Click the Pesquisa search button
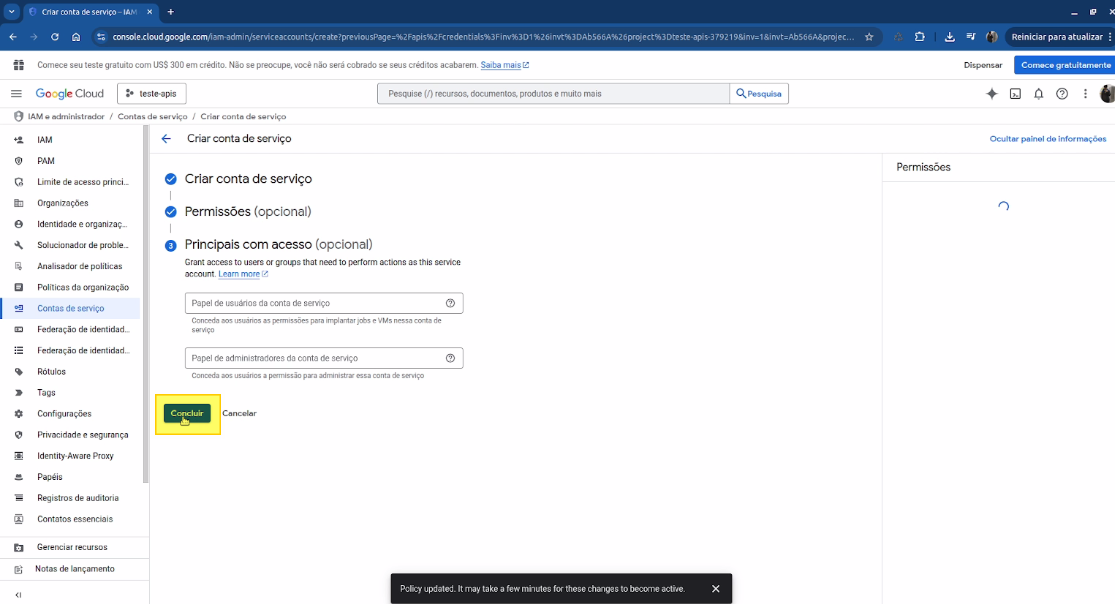1115x604 pixels. [759, 93]
